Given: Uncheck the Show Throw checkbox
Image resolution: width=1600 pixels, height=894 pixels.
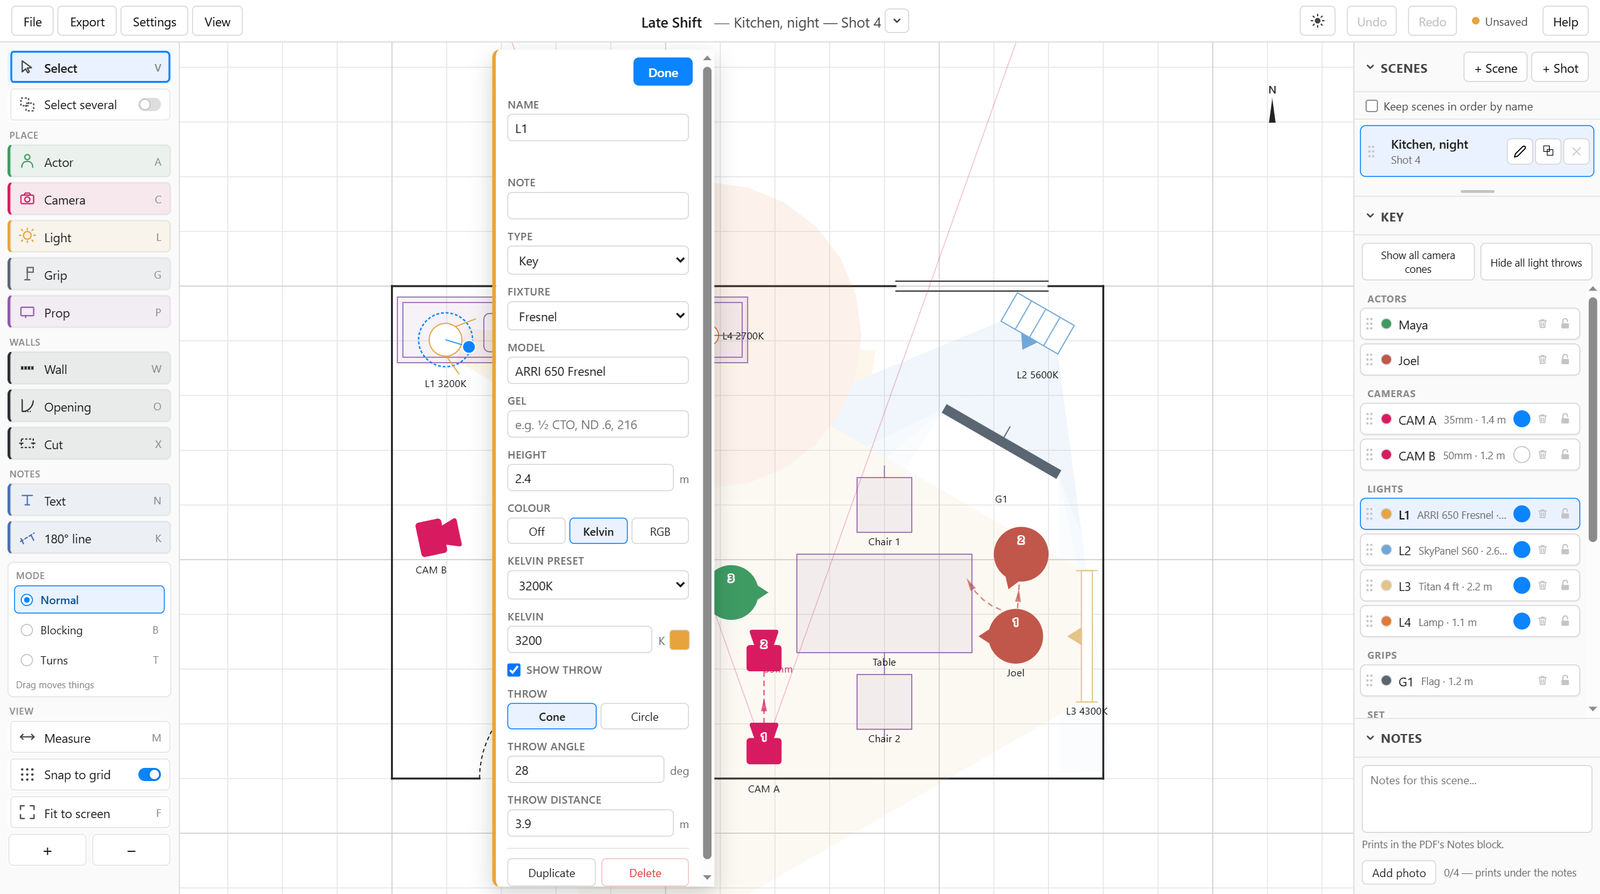Looking at the screenshot, I should click(514, 670).
